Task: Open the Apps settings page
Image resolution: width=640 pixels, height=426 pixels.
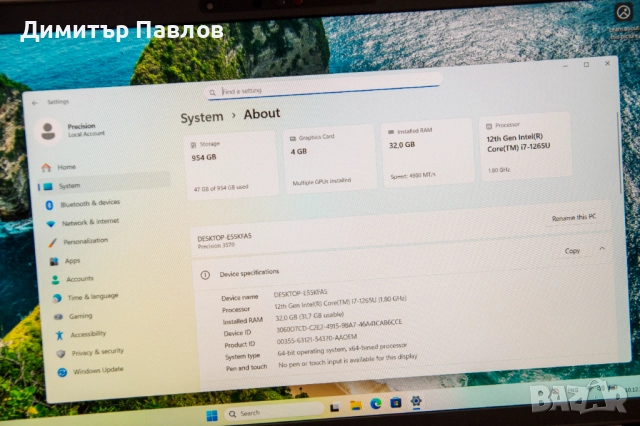Action: click(x=65, y=261)
